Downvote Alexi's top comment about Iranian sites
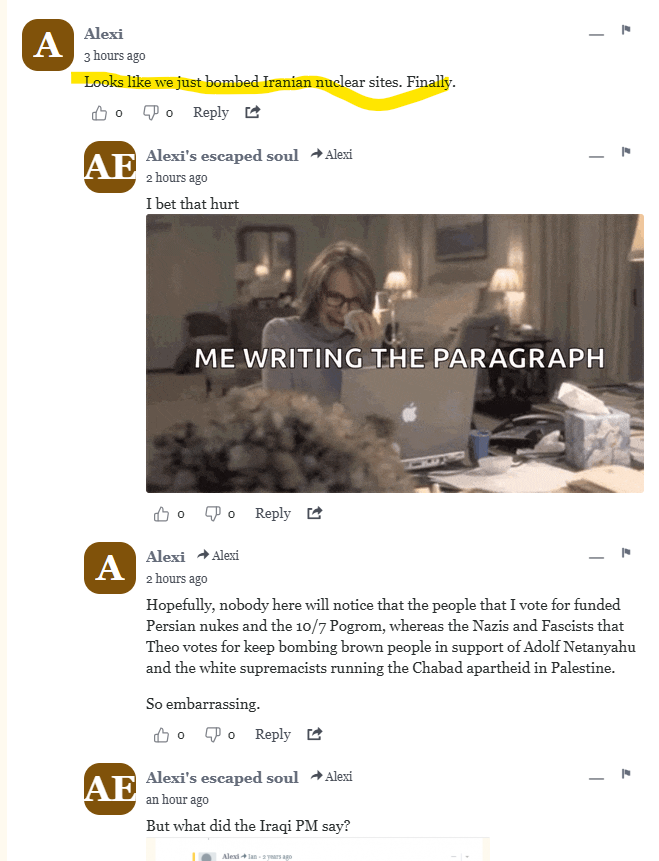This screenshot has width=659, height=861. (x=150, y=113)
